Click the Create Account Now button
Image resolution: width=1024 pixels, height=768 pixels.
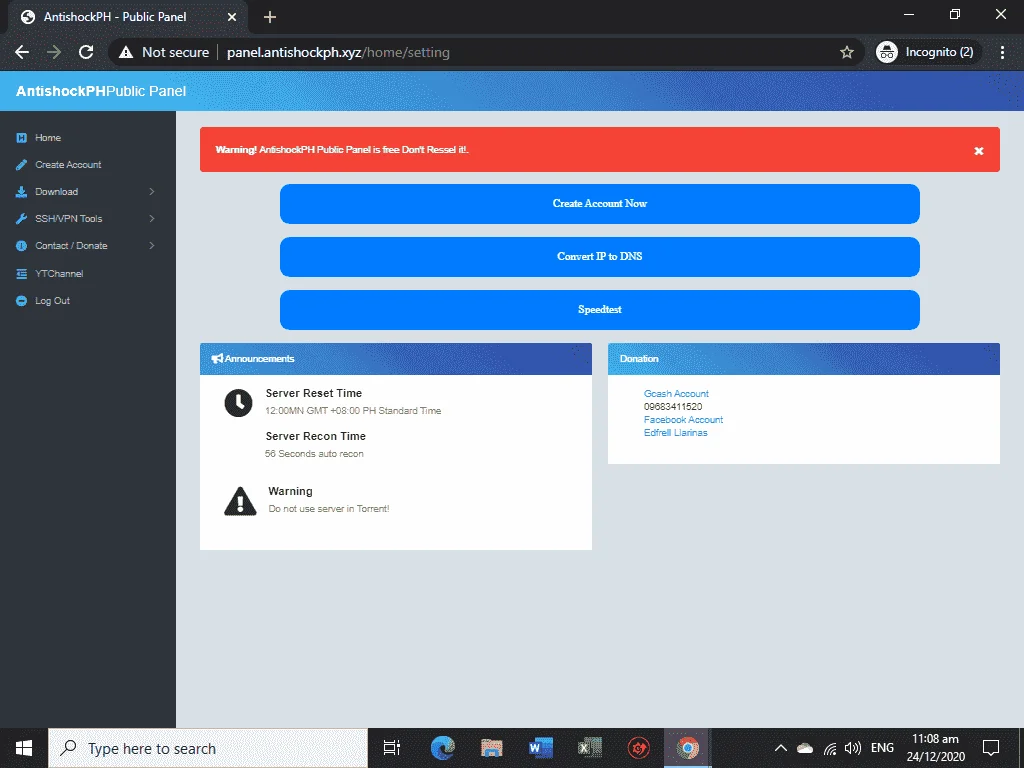pyautogui.click(x=600, y=204)
